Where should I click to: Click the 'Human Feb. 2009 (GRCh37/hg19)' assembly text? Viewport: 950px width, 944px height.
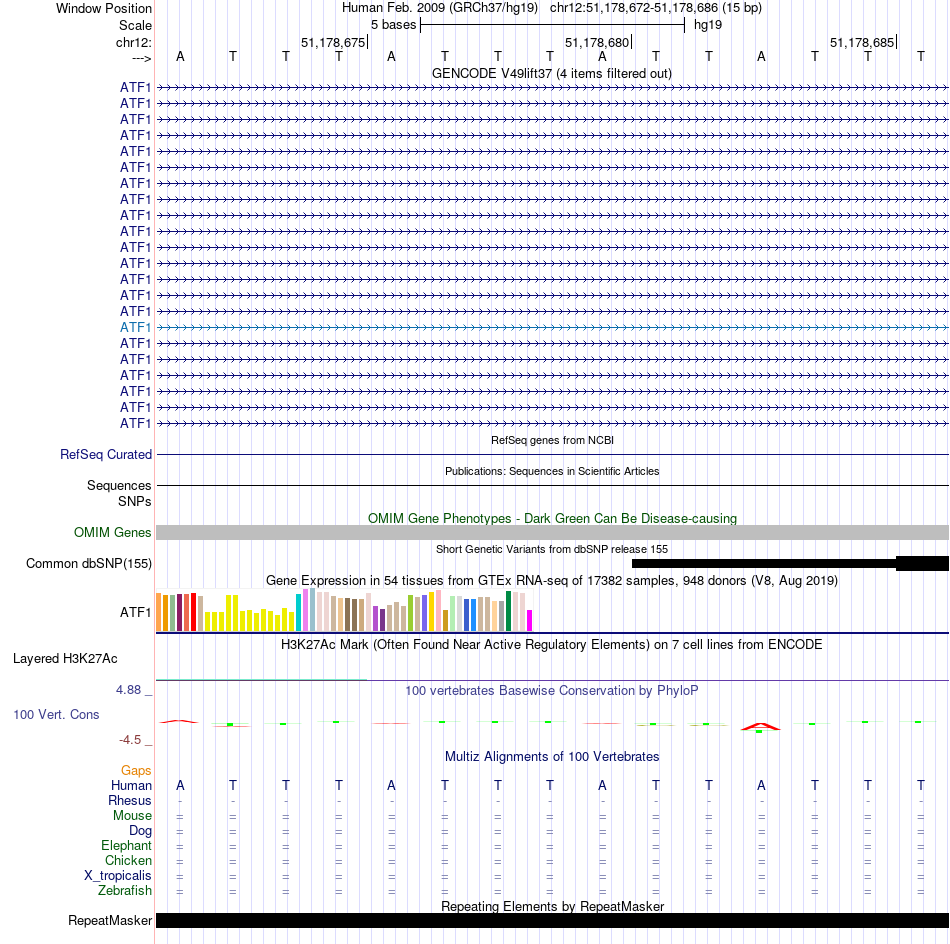tap(440, 8)
